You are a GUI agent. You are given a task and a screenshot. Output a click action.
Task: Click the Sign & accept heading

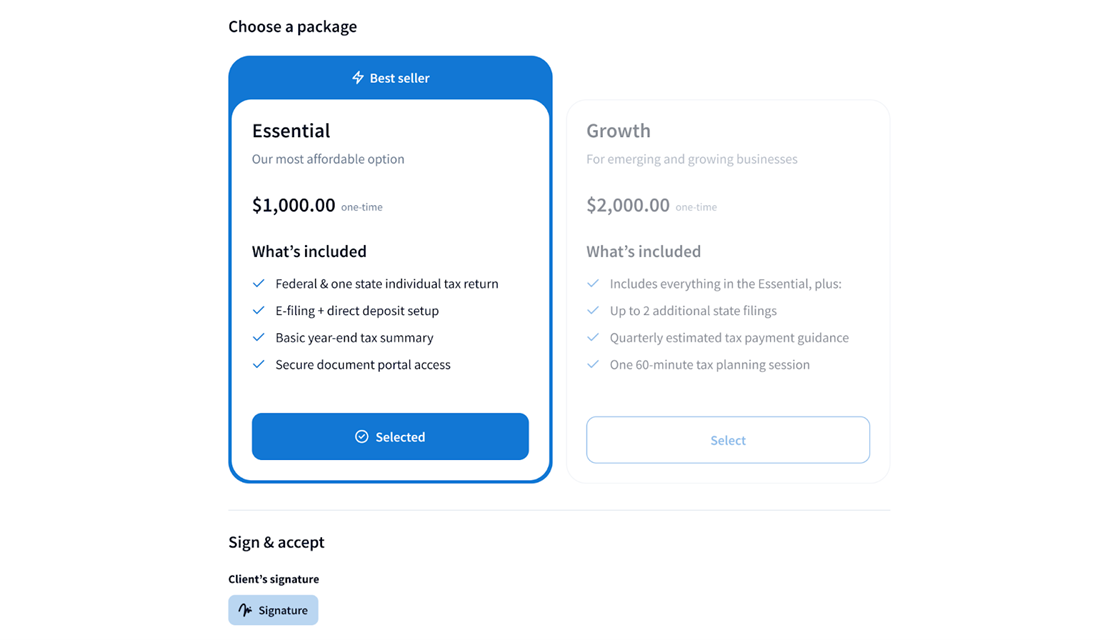point(276,542)
